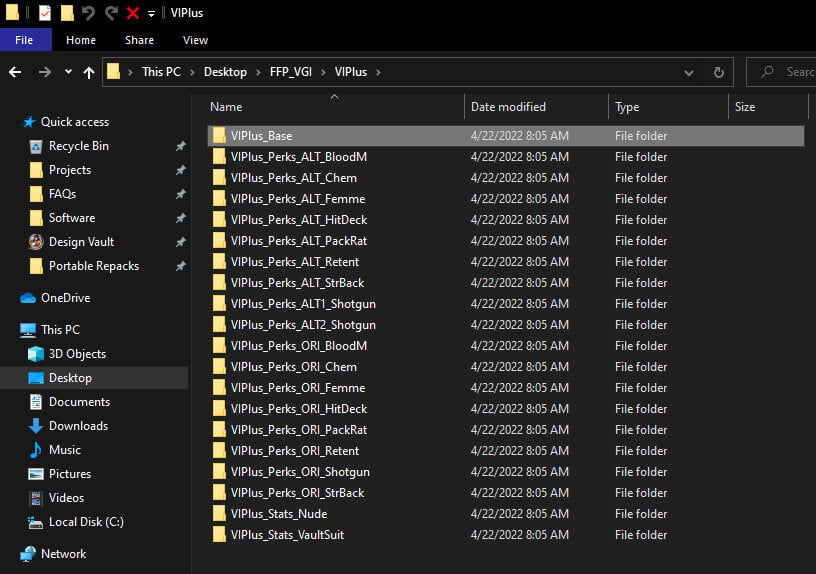Image resolution: width=816 pixels, height=574 pixels.
Task: Select folder VIPlus_Perks_ALT_BloodM
Action: tap(299, 157)
